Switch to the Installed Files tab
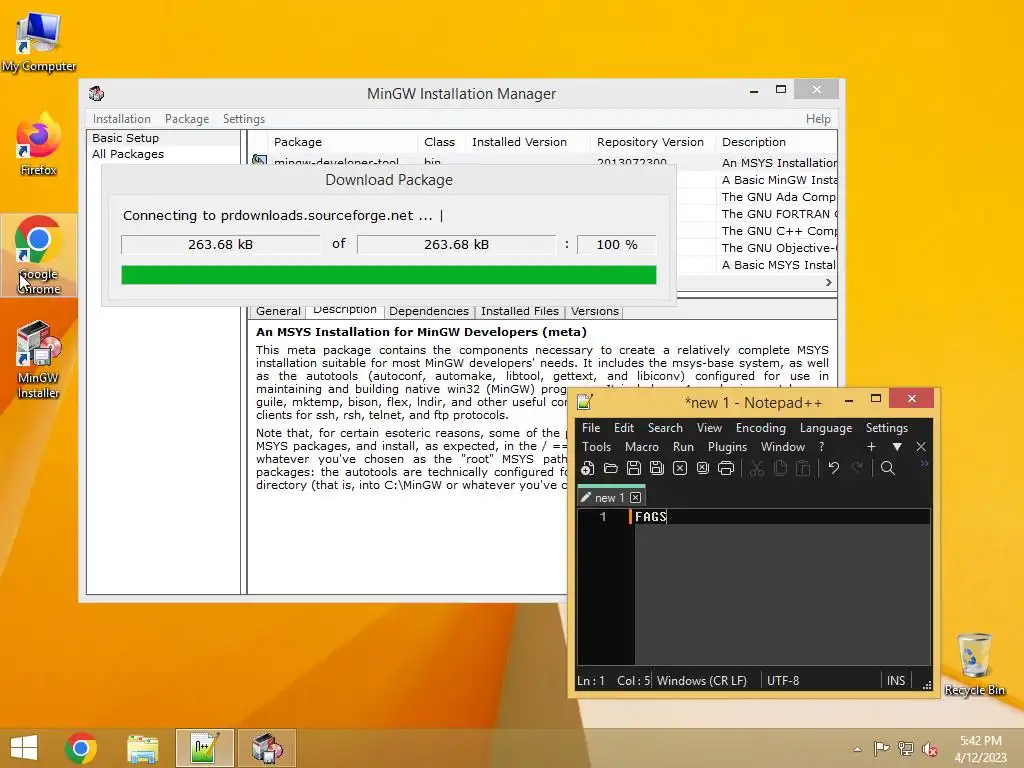The image size is (1024, 768). (x=520, y=312)
